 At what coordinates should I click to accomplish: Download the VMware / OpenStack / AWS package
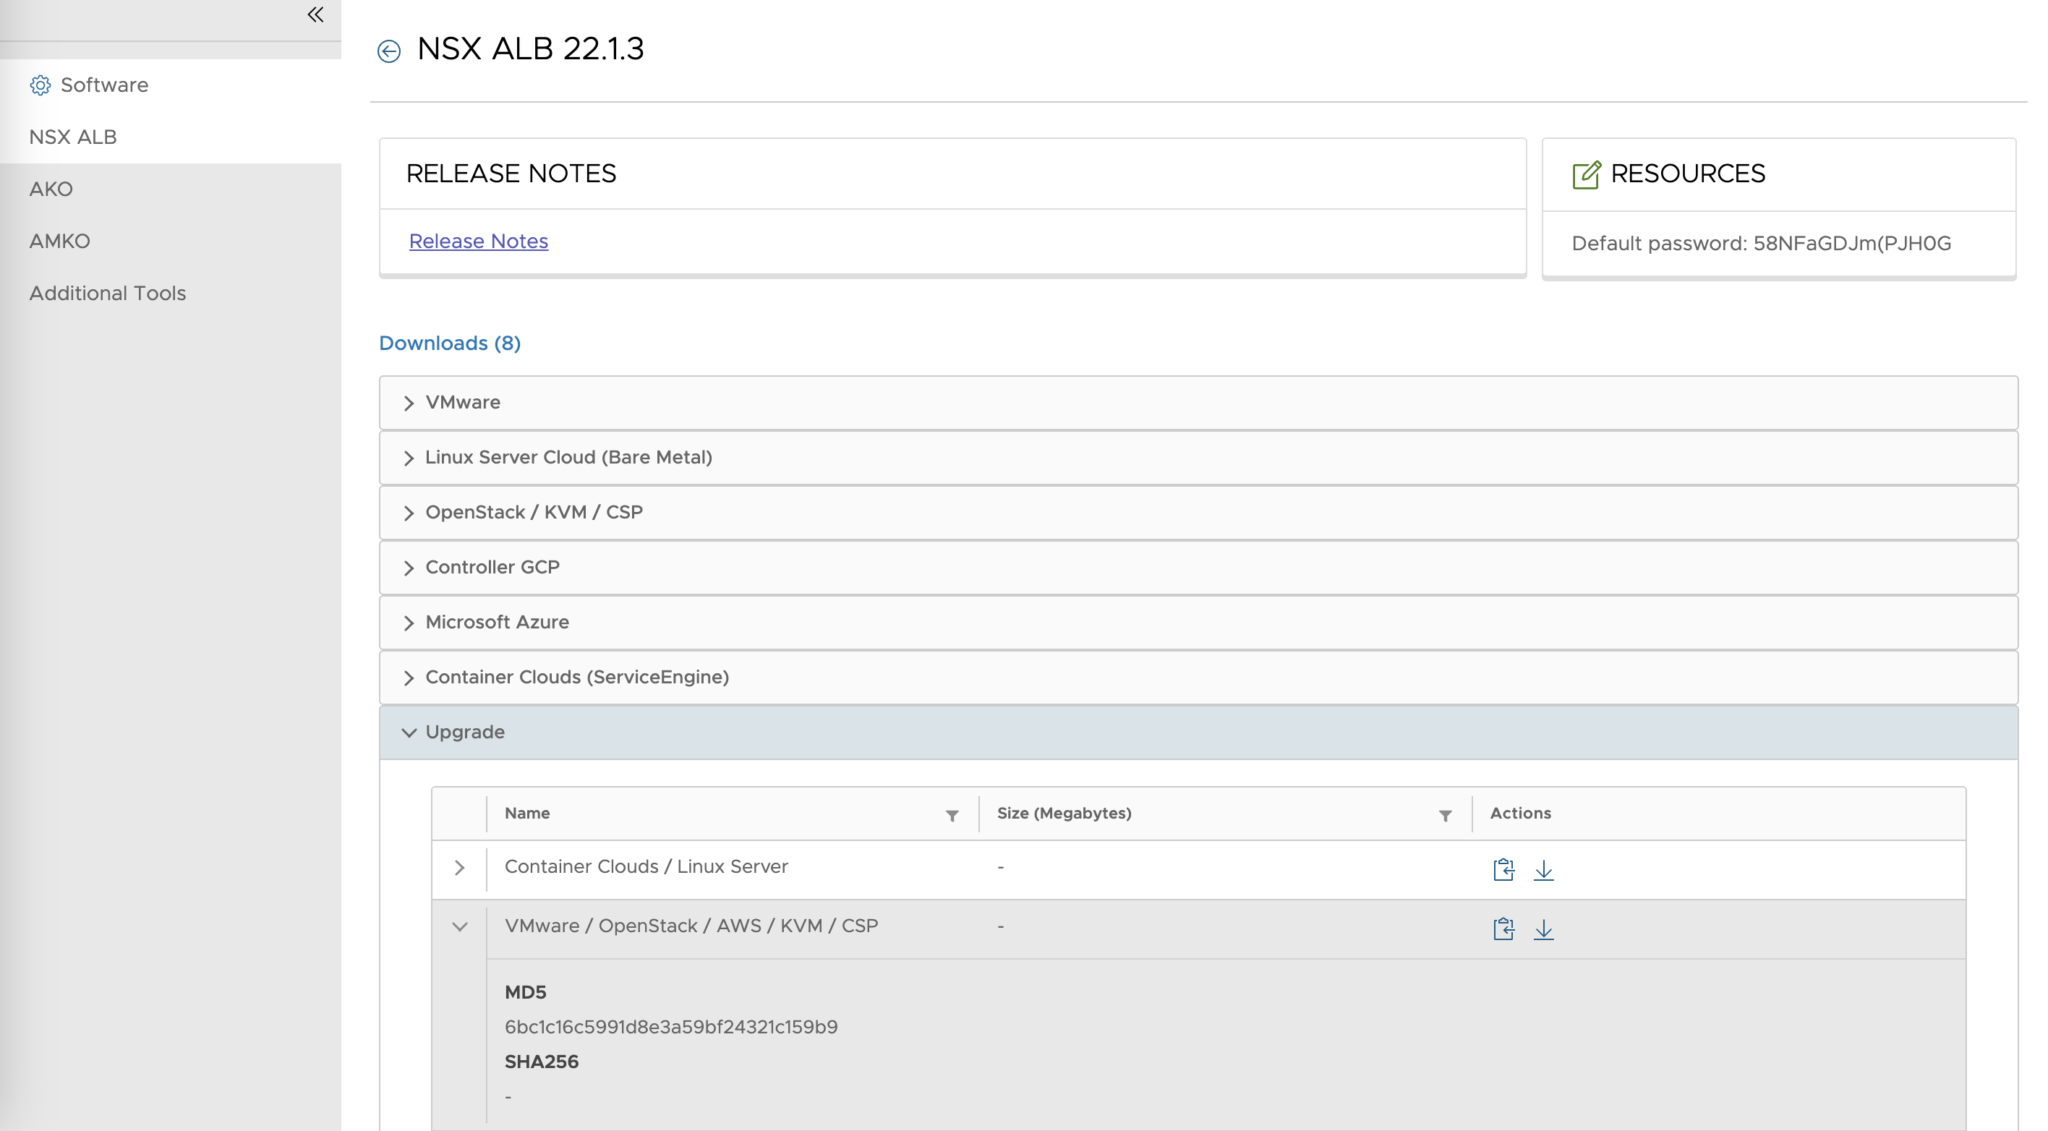(x=1544, y=930)
